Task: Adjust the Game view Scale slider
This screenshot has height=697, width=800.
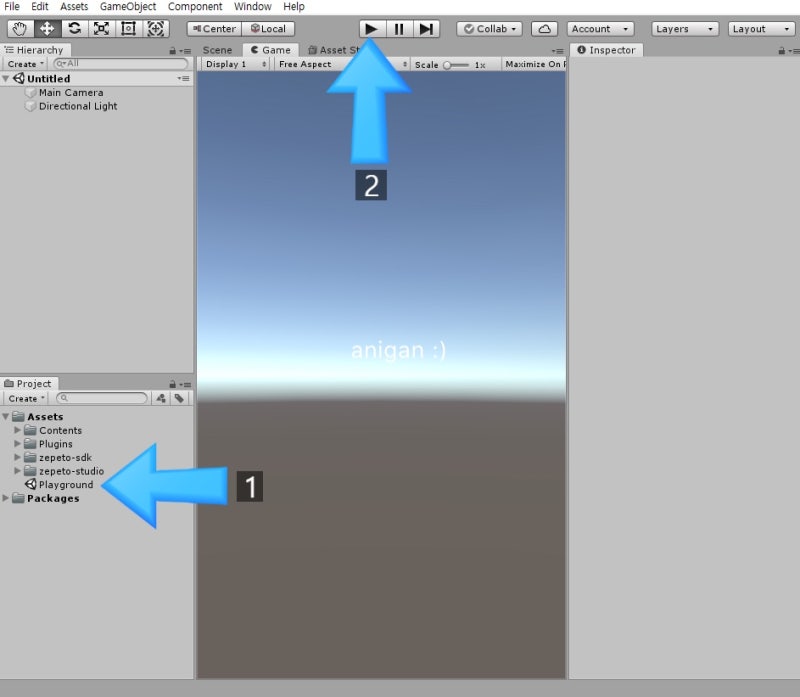Action: point(456,65)
